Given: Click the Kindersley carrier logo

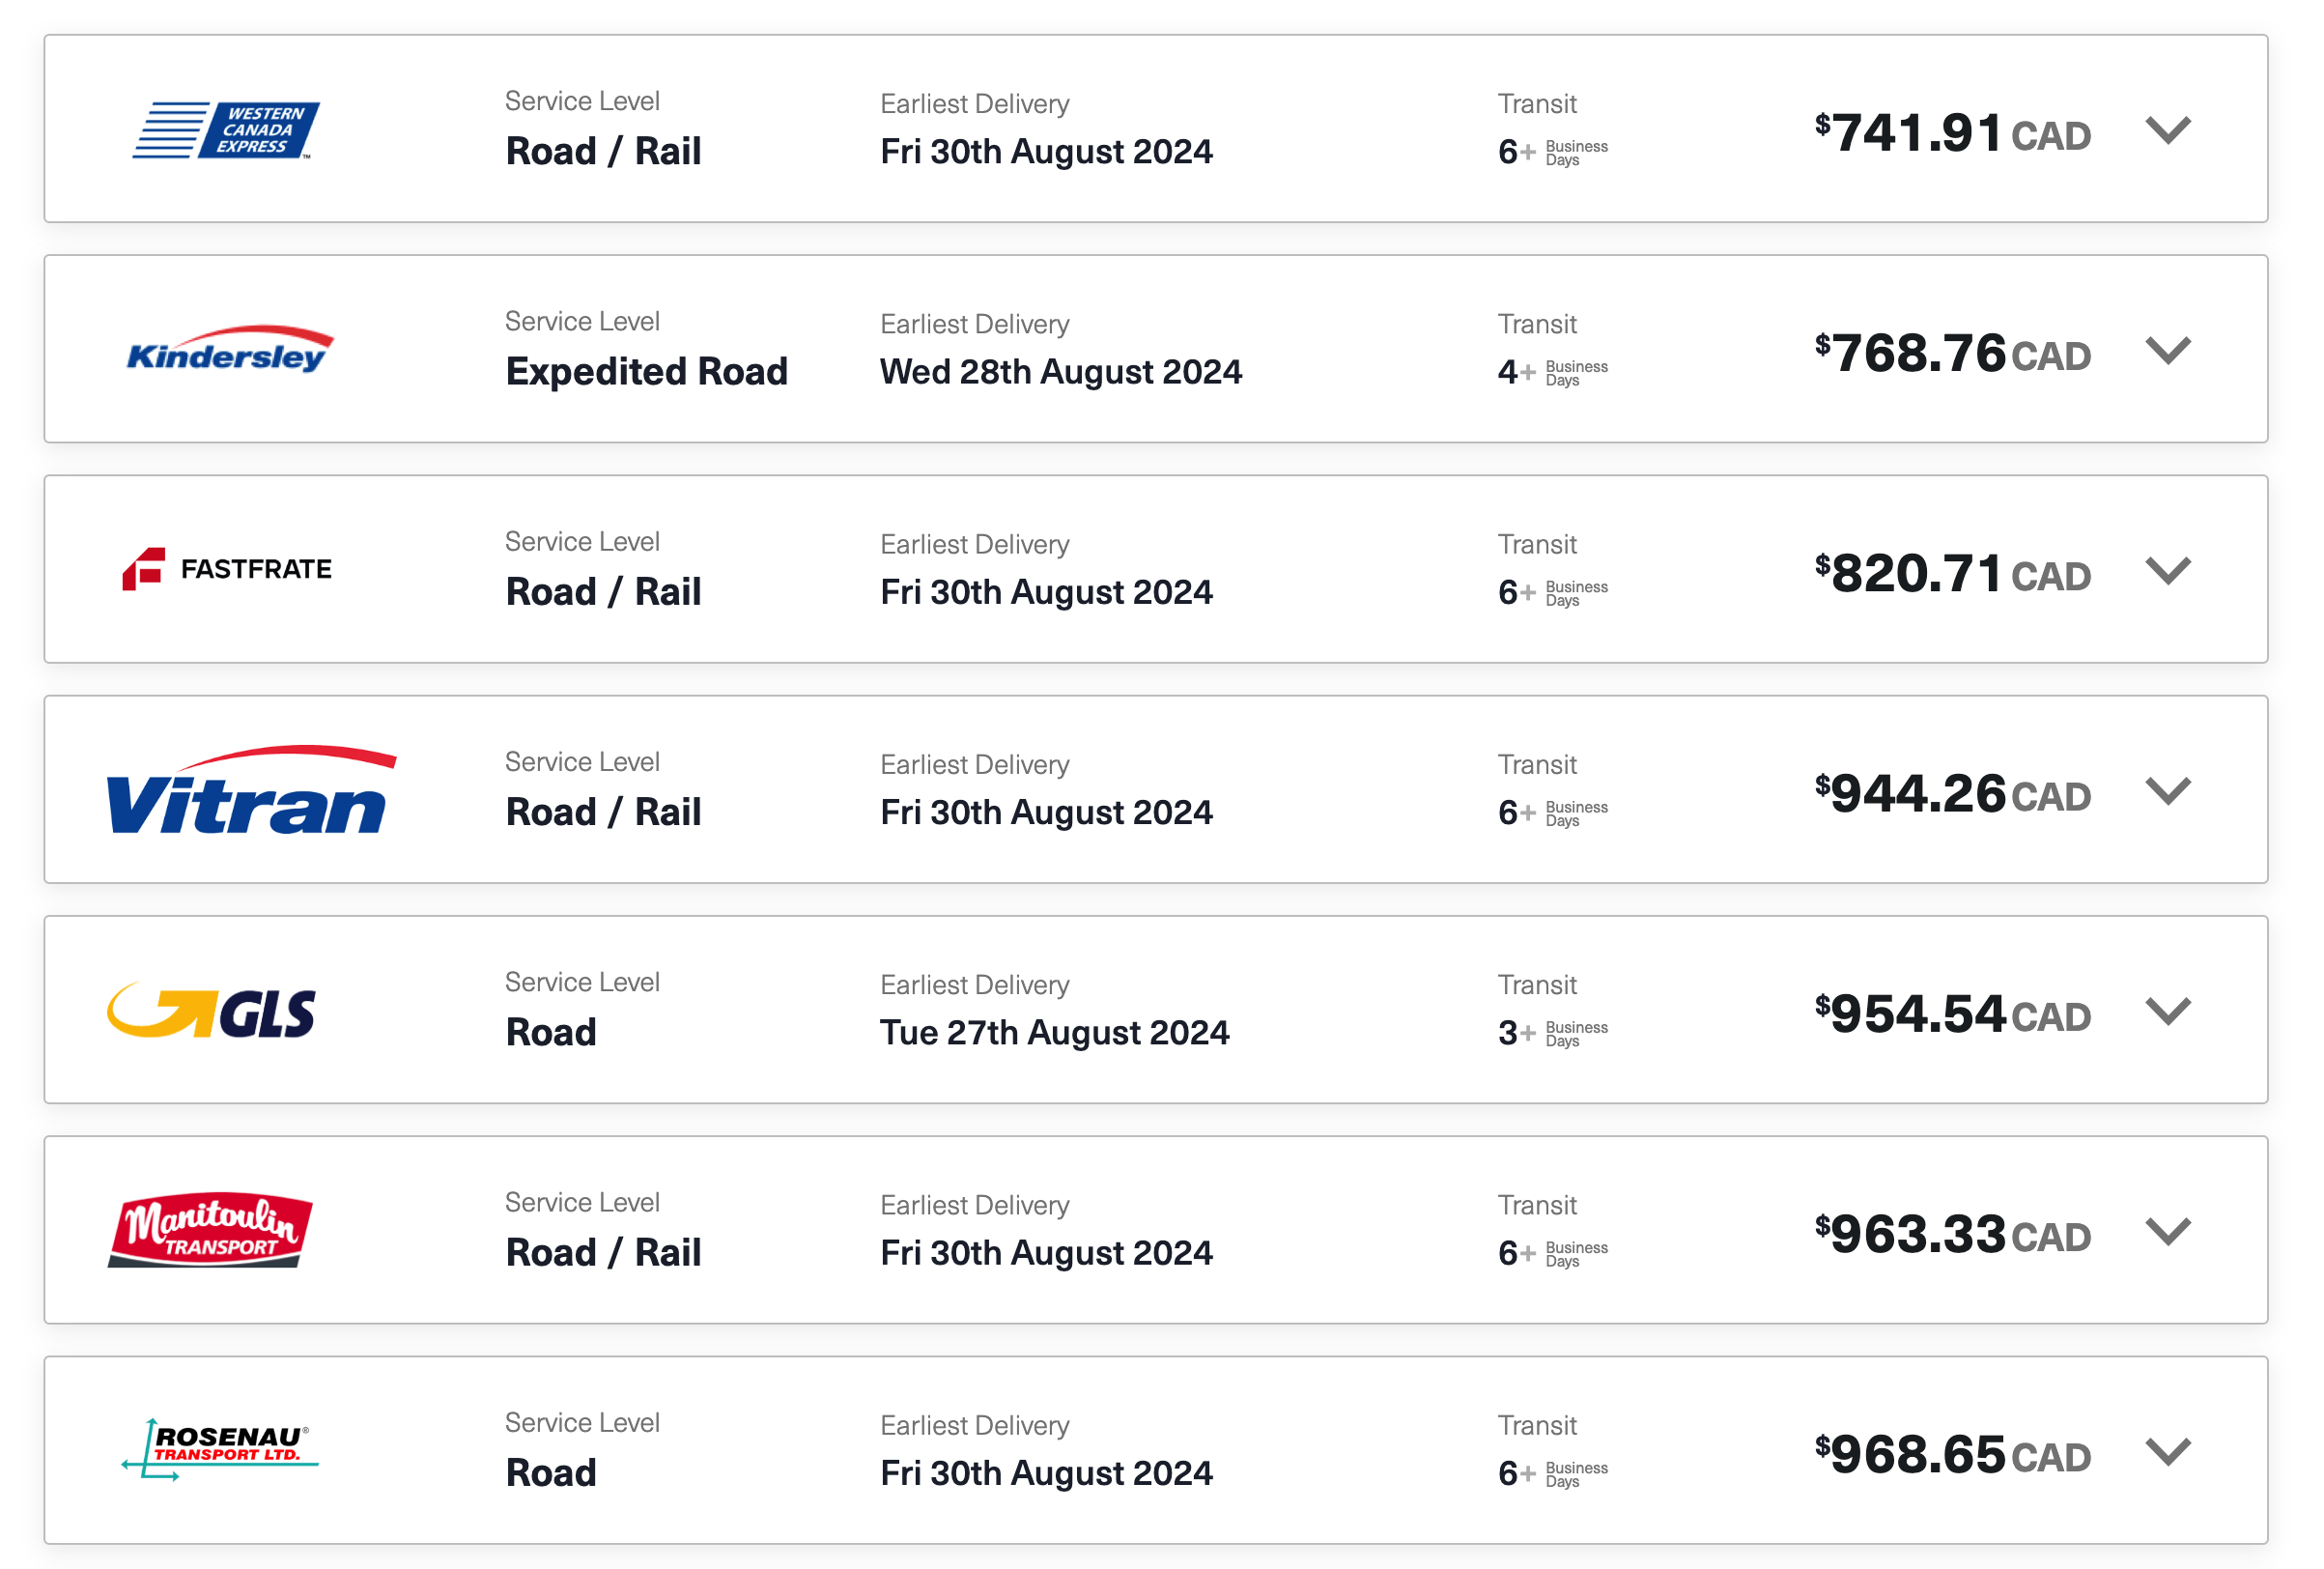Looking at the screenshot, I should (230, 351).
